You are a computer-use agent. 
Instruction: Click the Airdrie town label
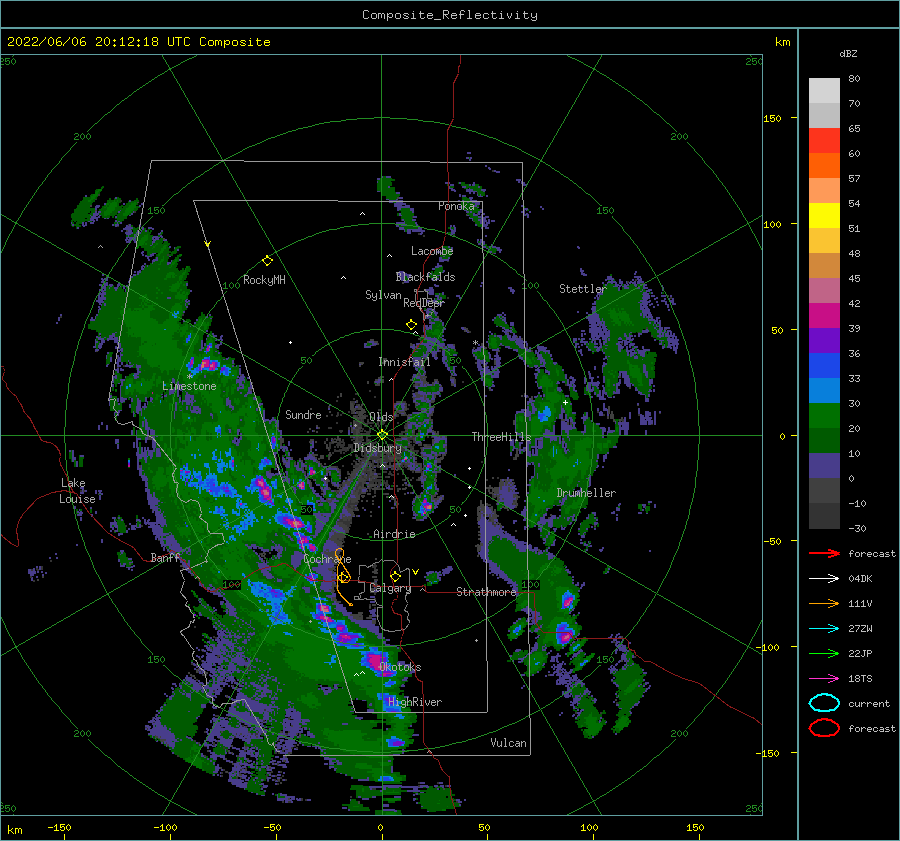click(394, 534)
